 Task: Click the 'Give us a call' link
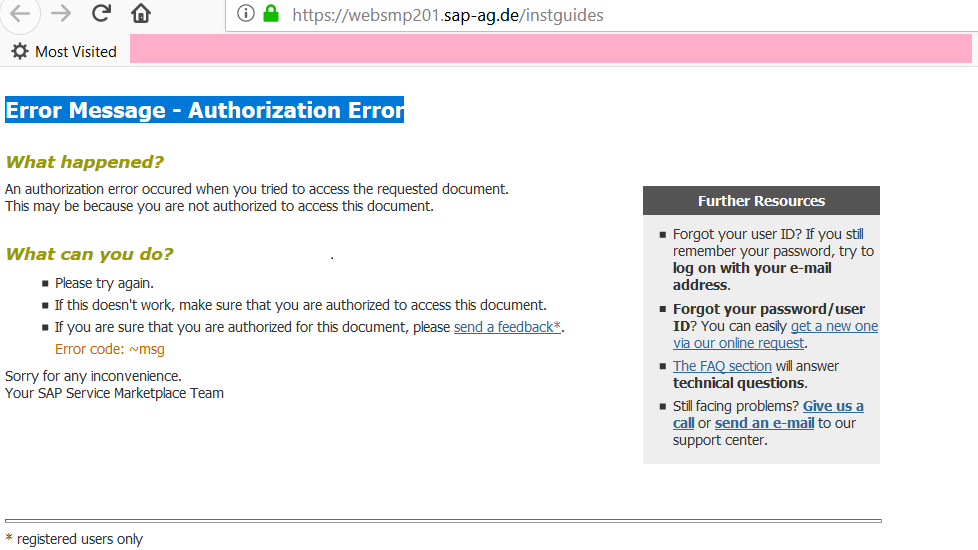[x=768, y=415]
